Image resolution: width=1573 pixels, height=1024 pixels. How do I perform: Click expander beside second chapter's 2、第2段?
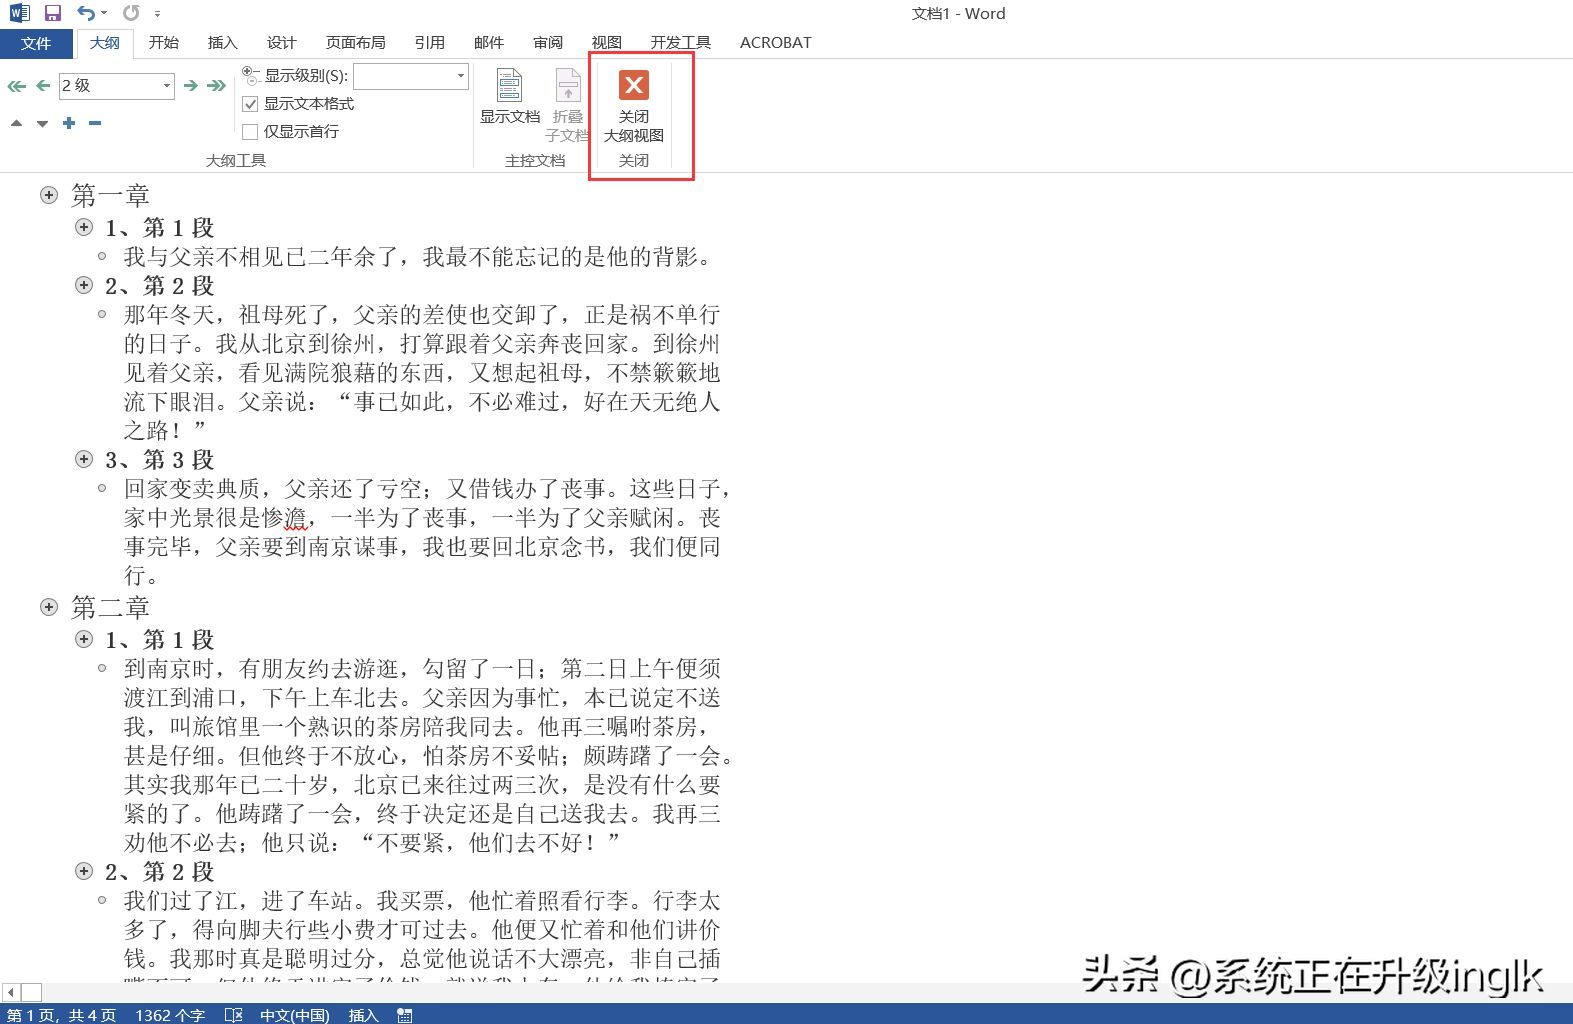(x=84, y=871)
